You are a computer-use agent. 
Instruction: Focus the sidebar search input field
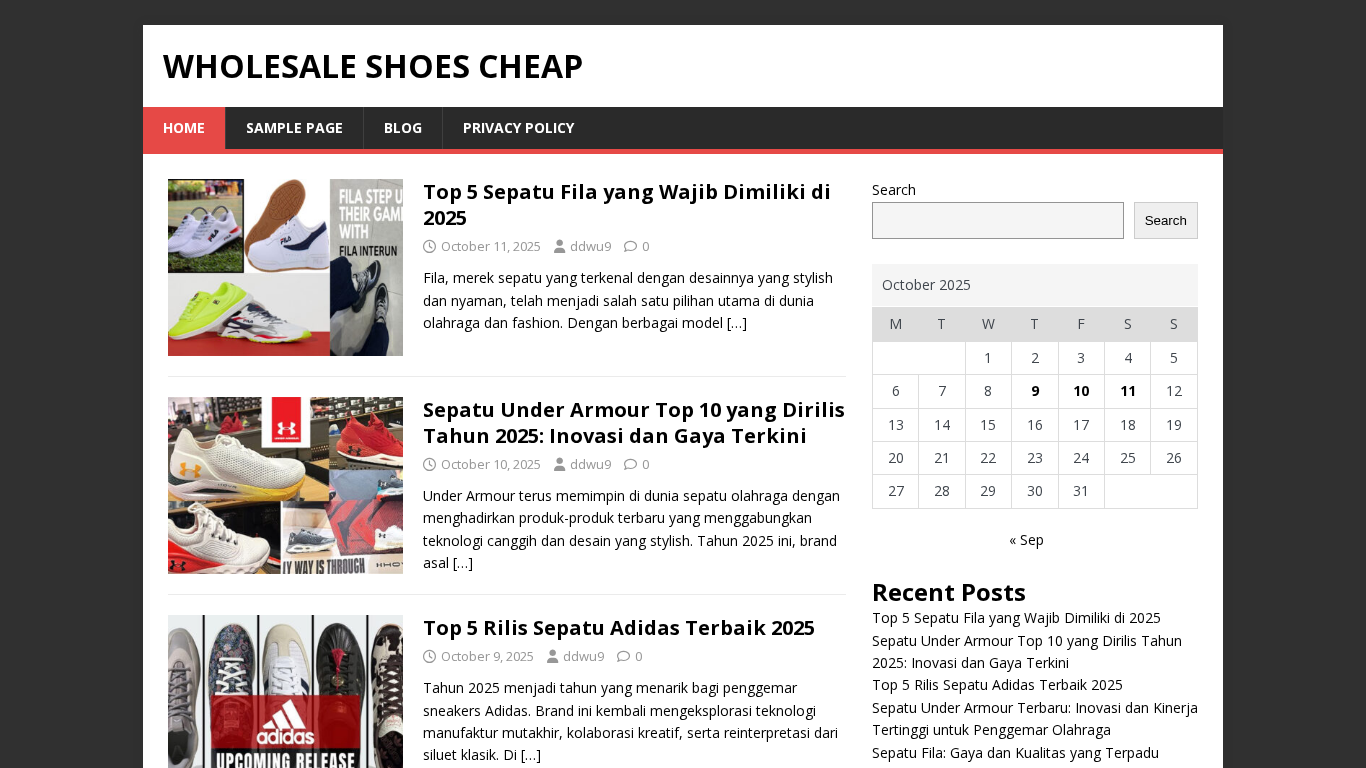(998, 220)
